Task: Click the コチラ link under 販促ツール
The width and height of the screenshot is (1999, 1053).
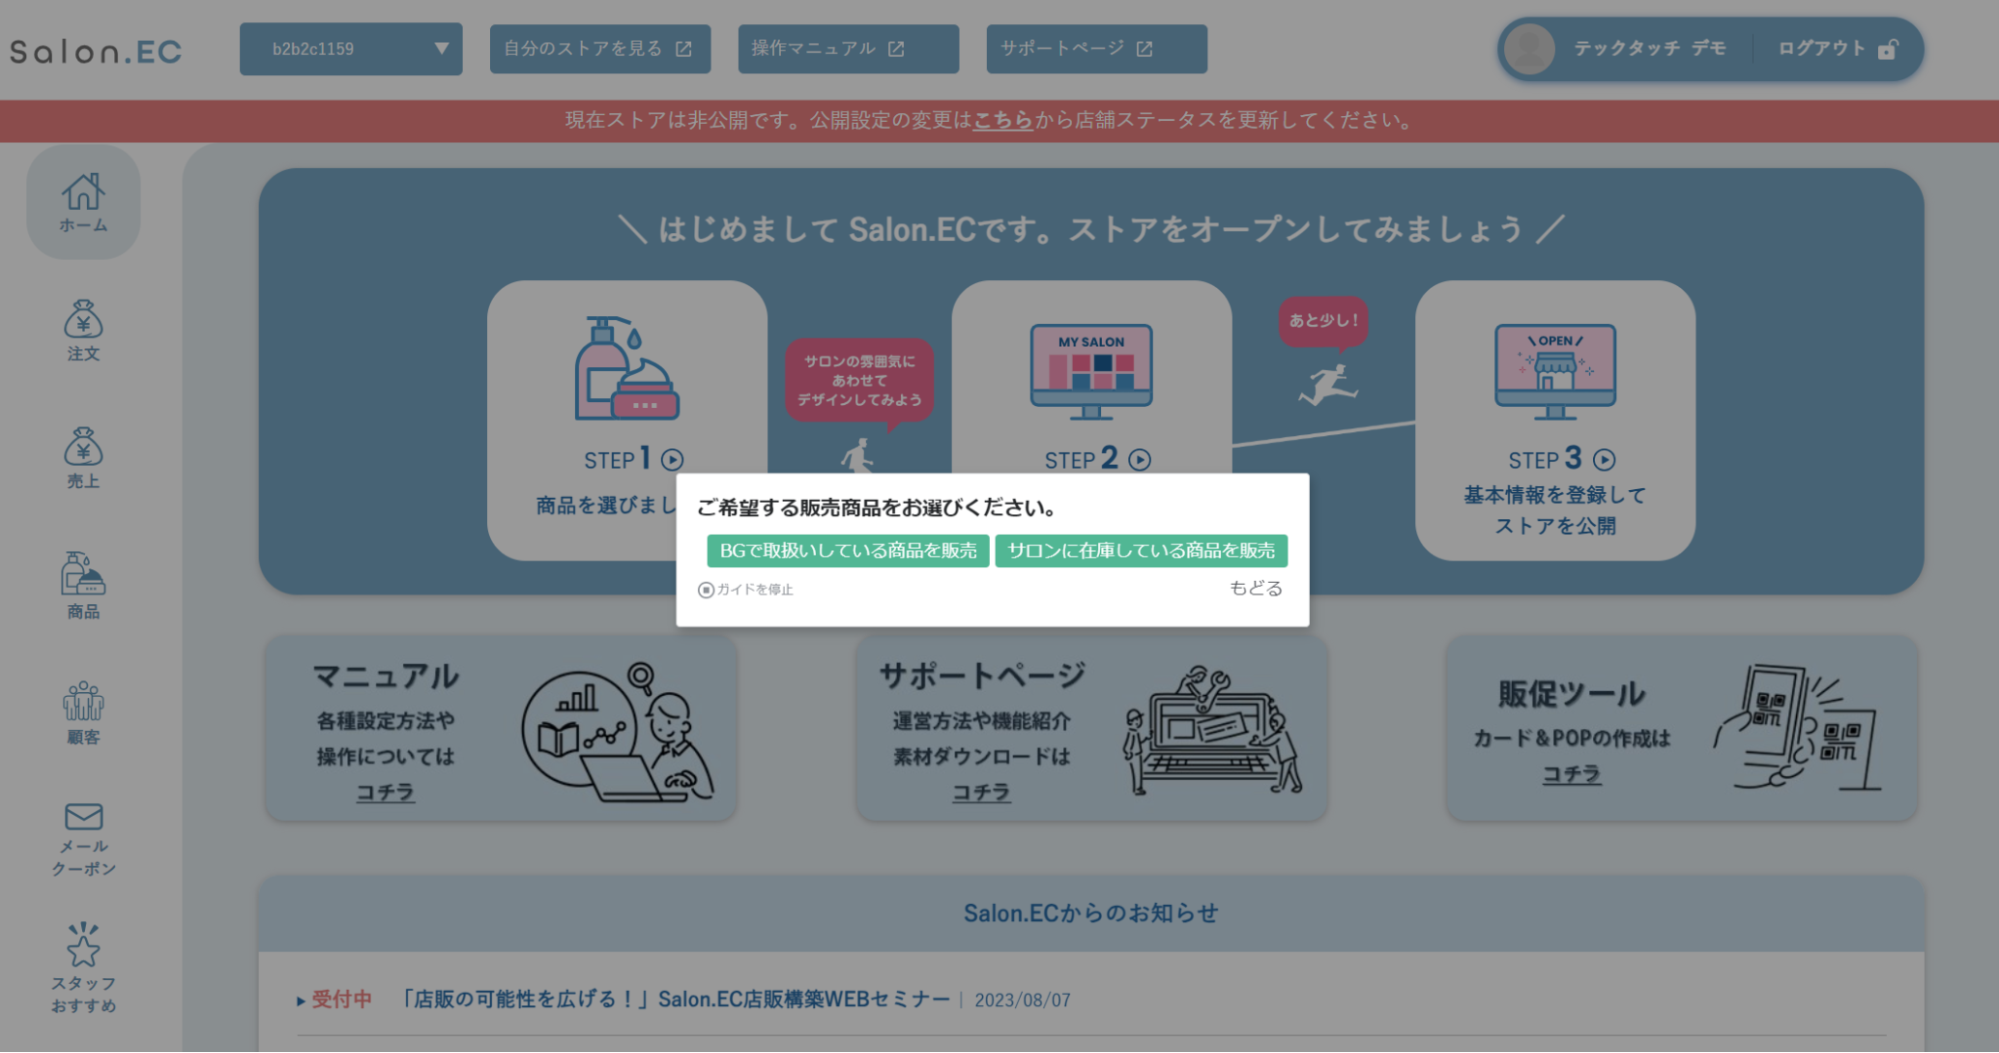Action: pyautogui.click(x=1571, y=774)
